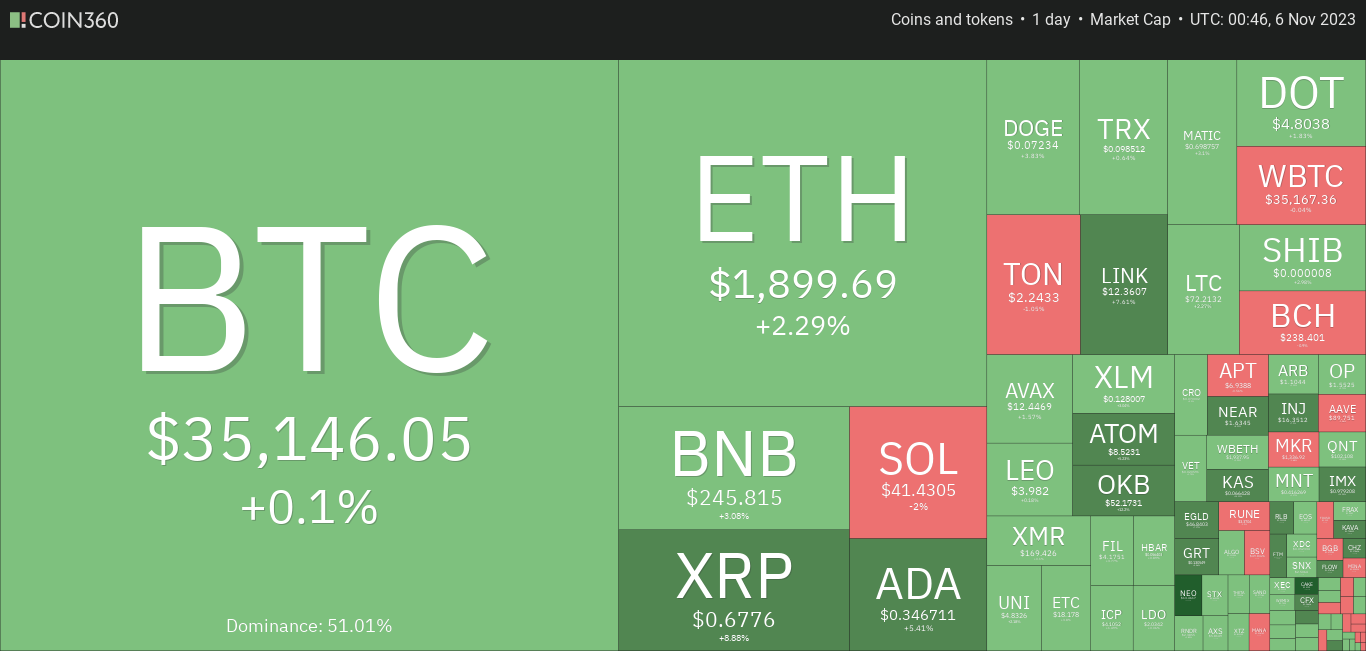Screen dimensions: 1366x651
Task: Click the DOGE tile
Action: [1033, 137]
